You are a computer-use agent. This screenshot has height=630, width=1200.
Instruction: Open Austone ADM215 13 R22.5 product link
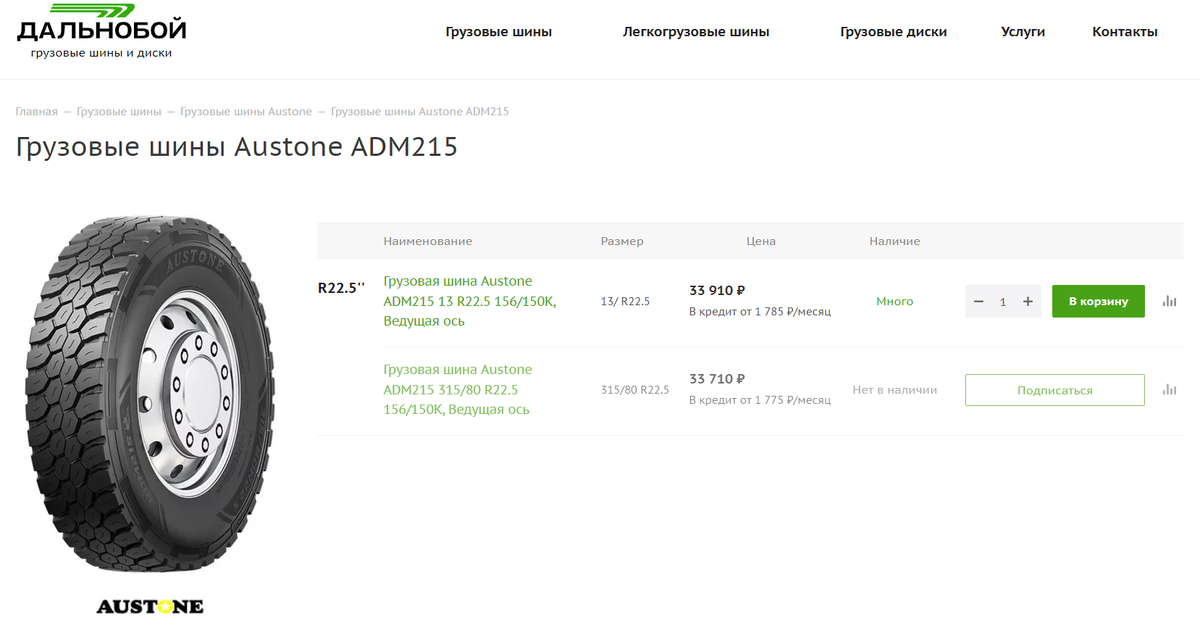[x=469, y=301]
